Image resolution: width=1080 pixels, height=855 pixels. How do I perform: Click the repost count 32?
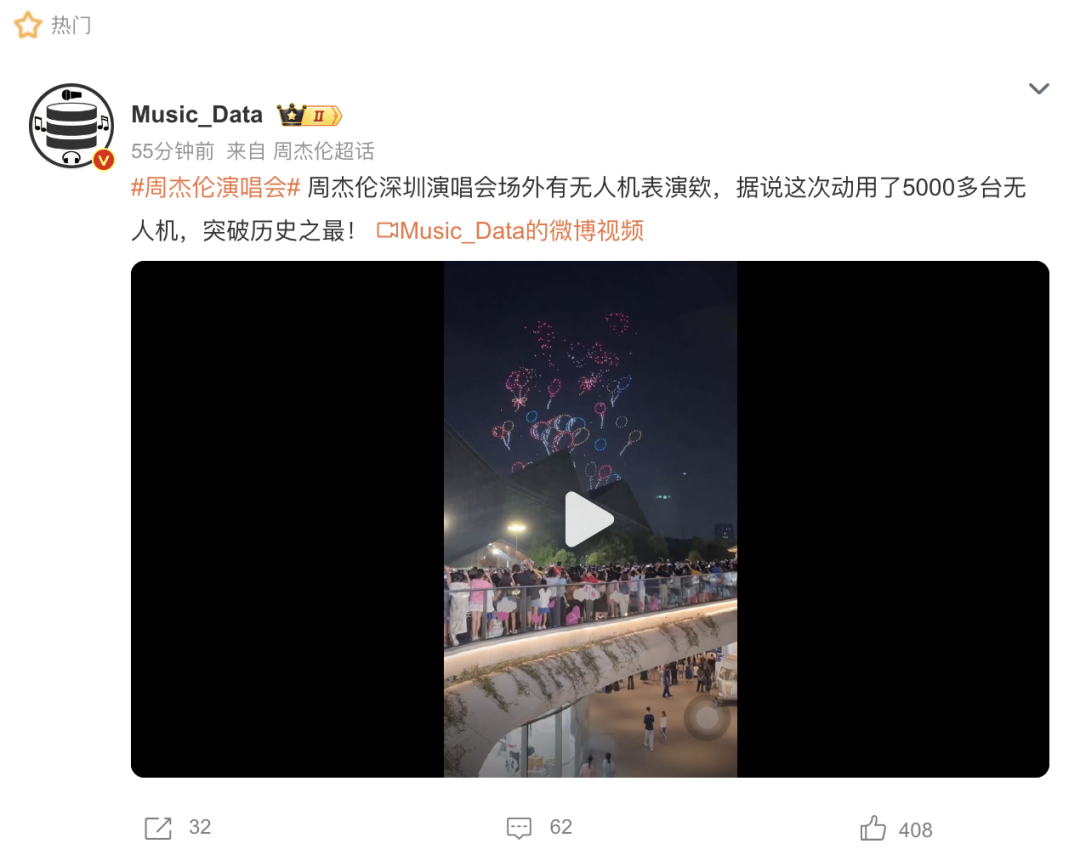point(200,827)
